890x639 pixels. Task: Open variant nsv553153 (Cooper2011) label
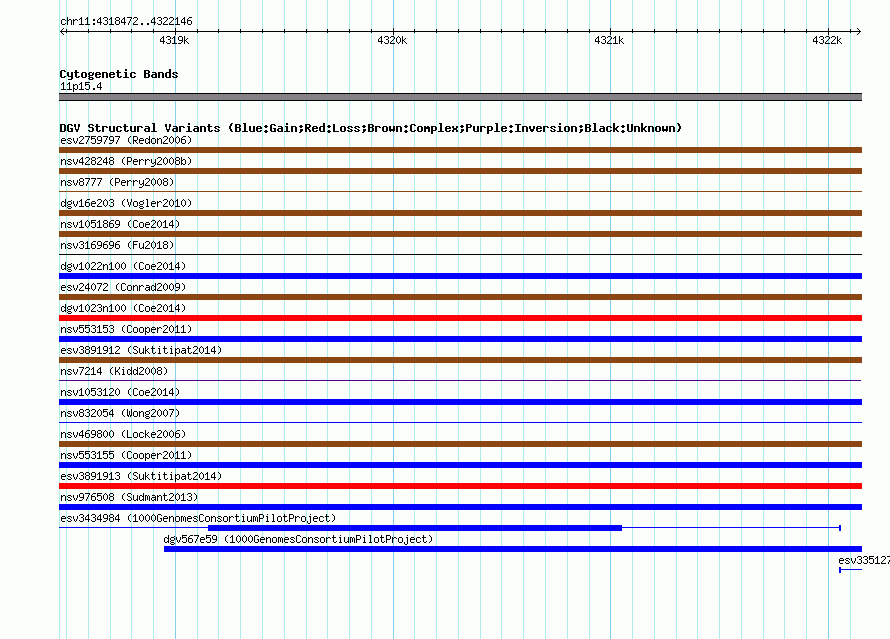[126, 329]
